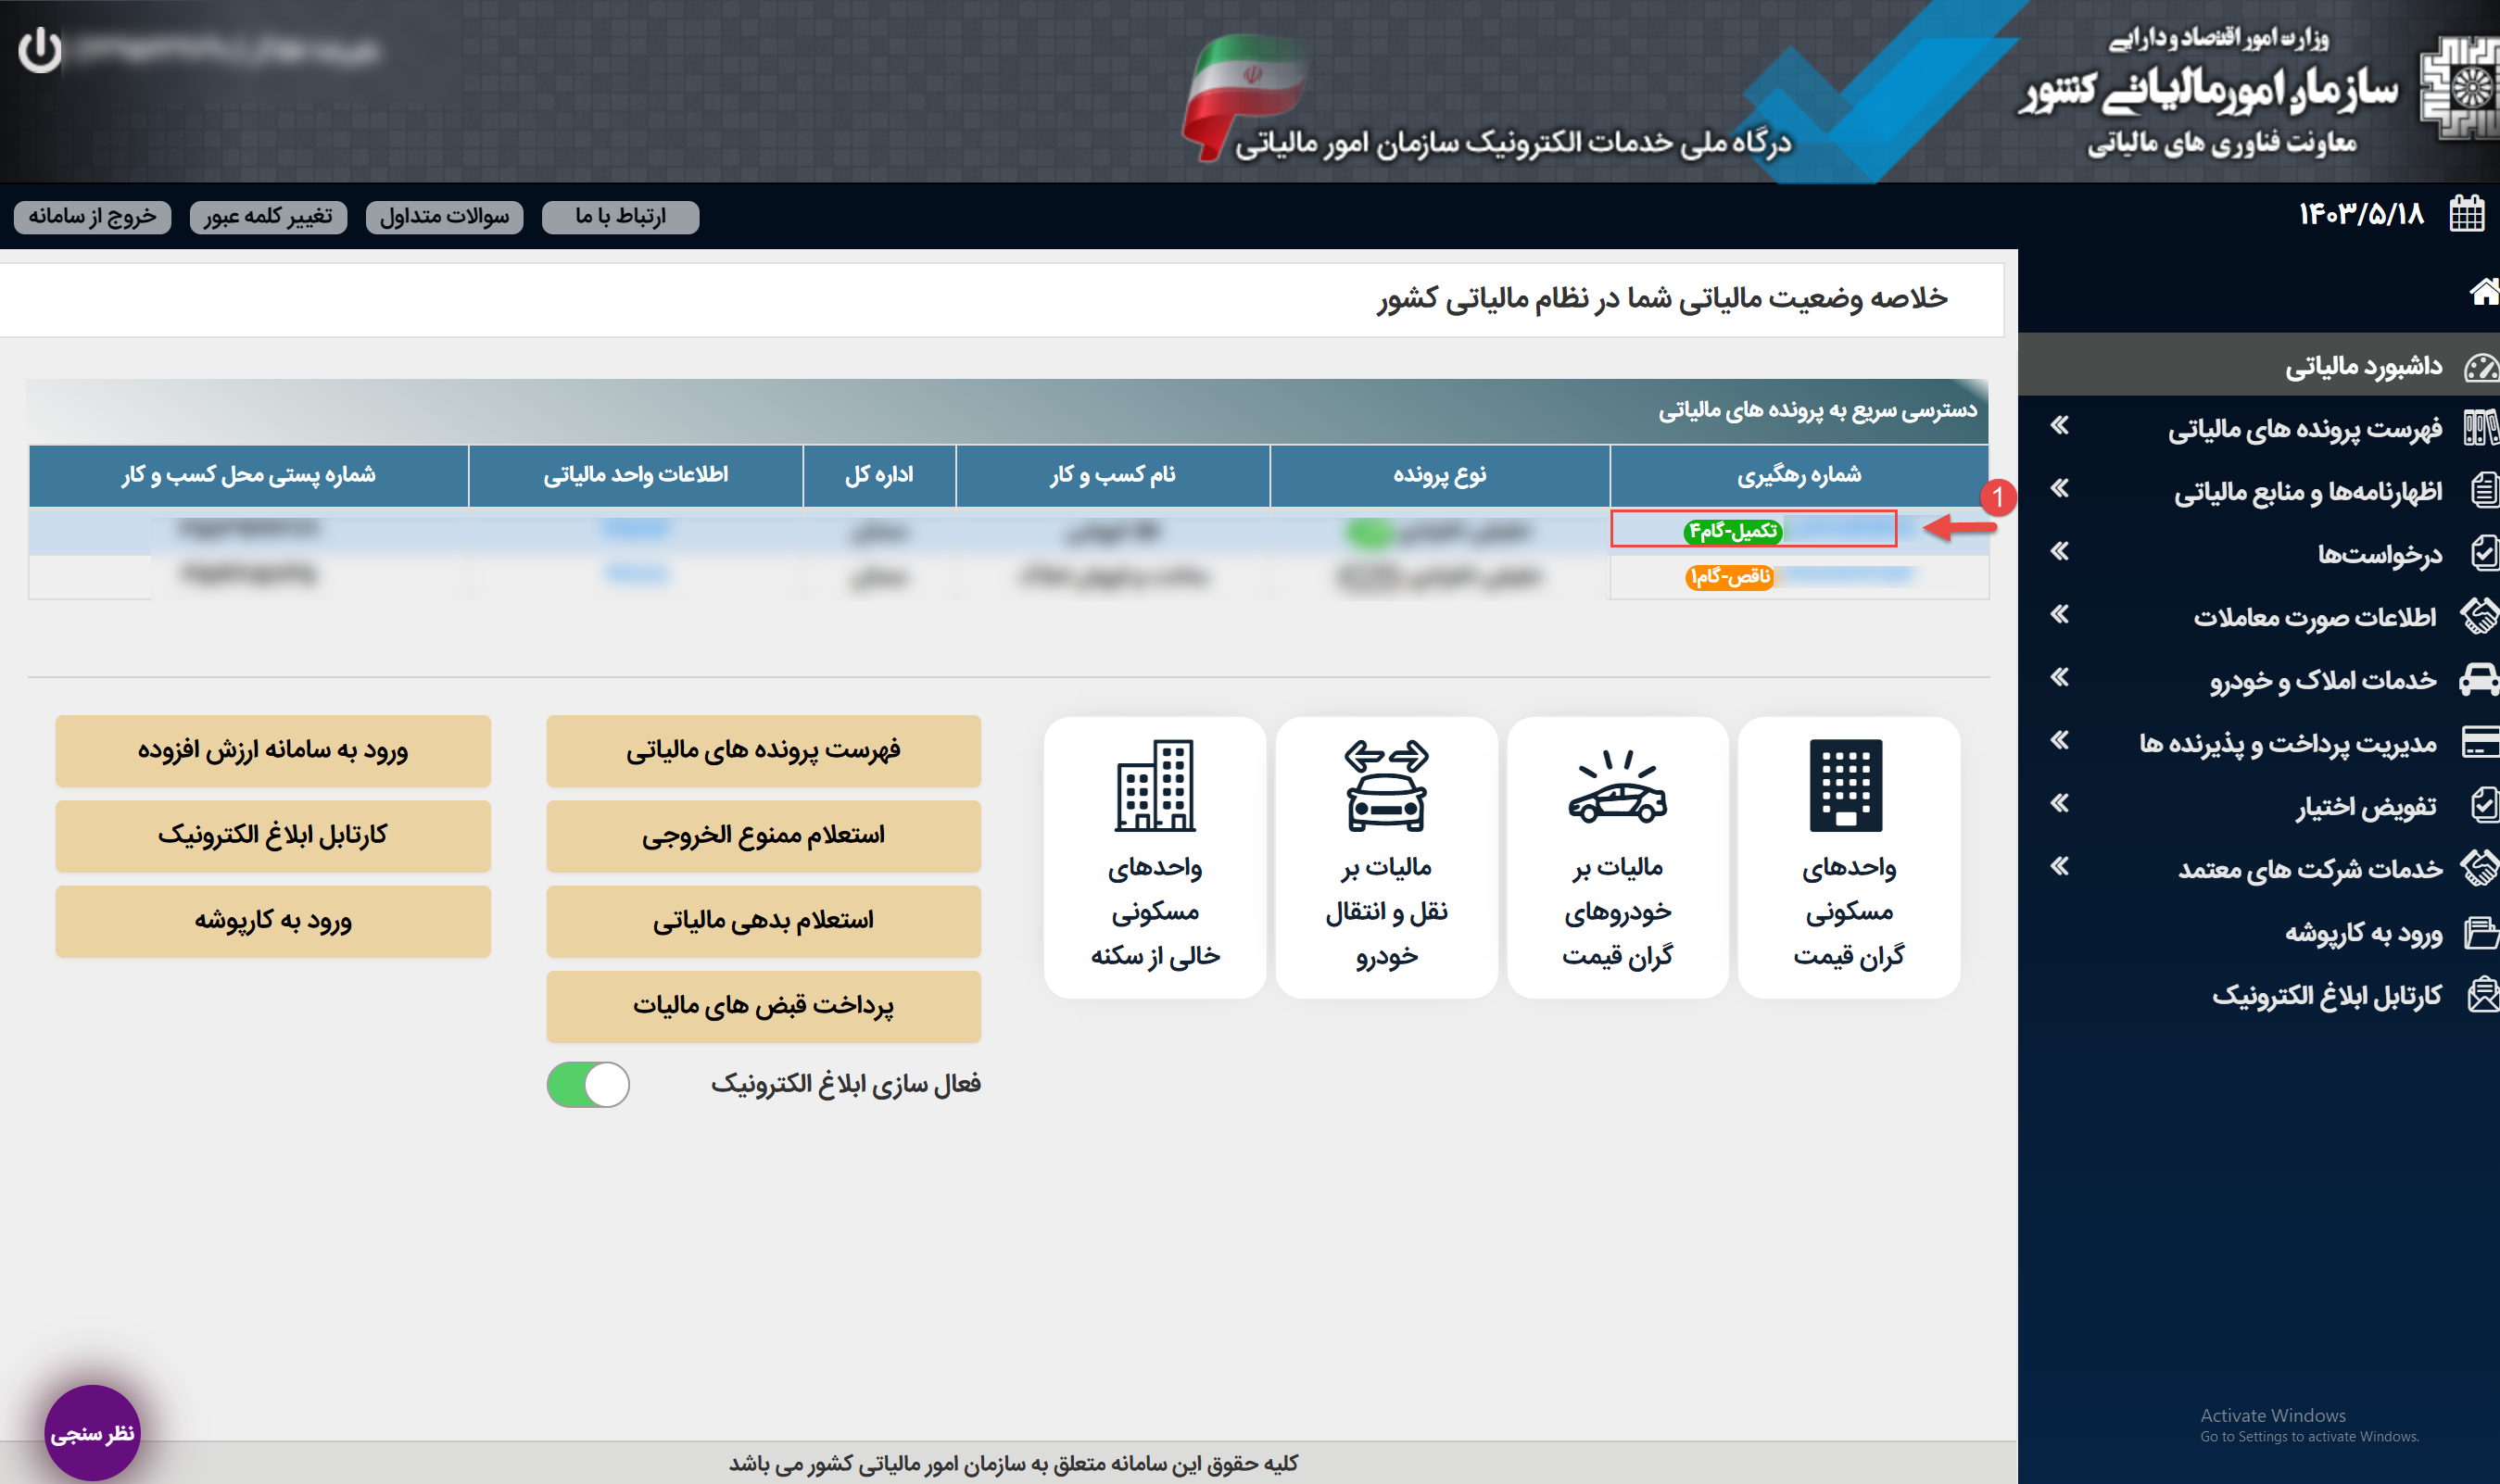Open vacant residential units icon card
Image resolution: width=2500 pixels, height=1484 pixels.
pyautogui.click(x=1155, y=786)
